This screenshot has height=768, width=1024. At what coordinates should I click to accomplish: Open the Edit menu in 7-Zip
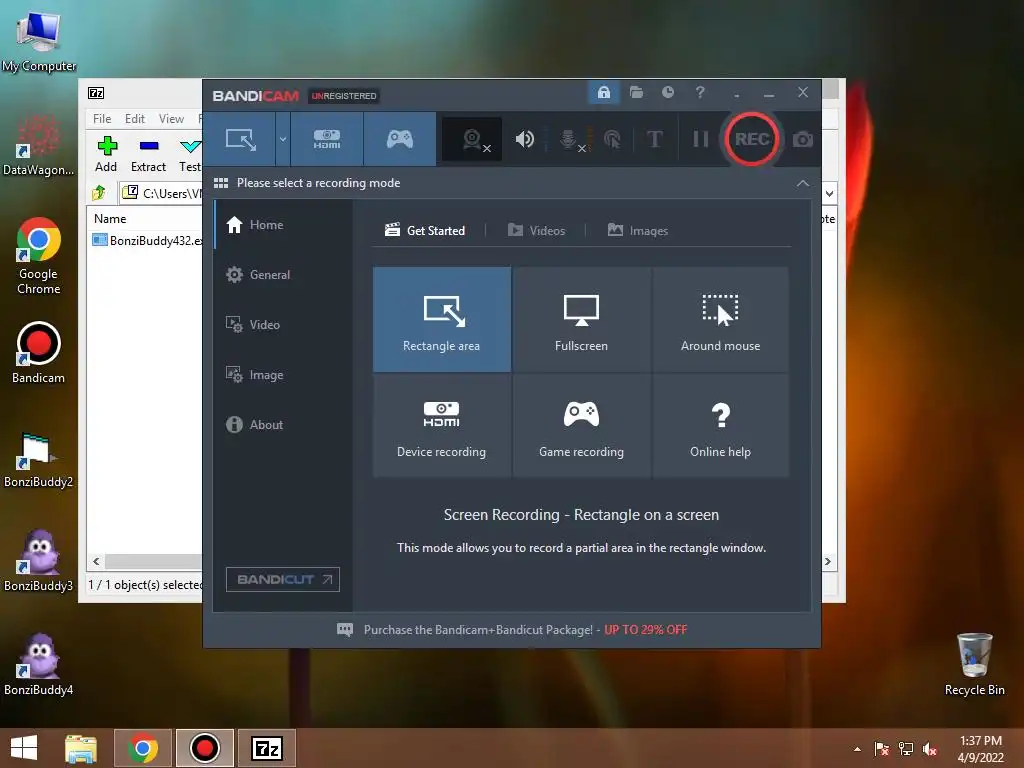[135, 119]
